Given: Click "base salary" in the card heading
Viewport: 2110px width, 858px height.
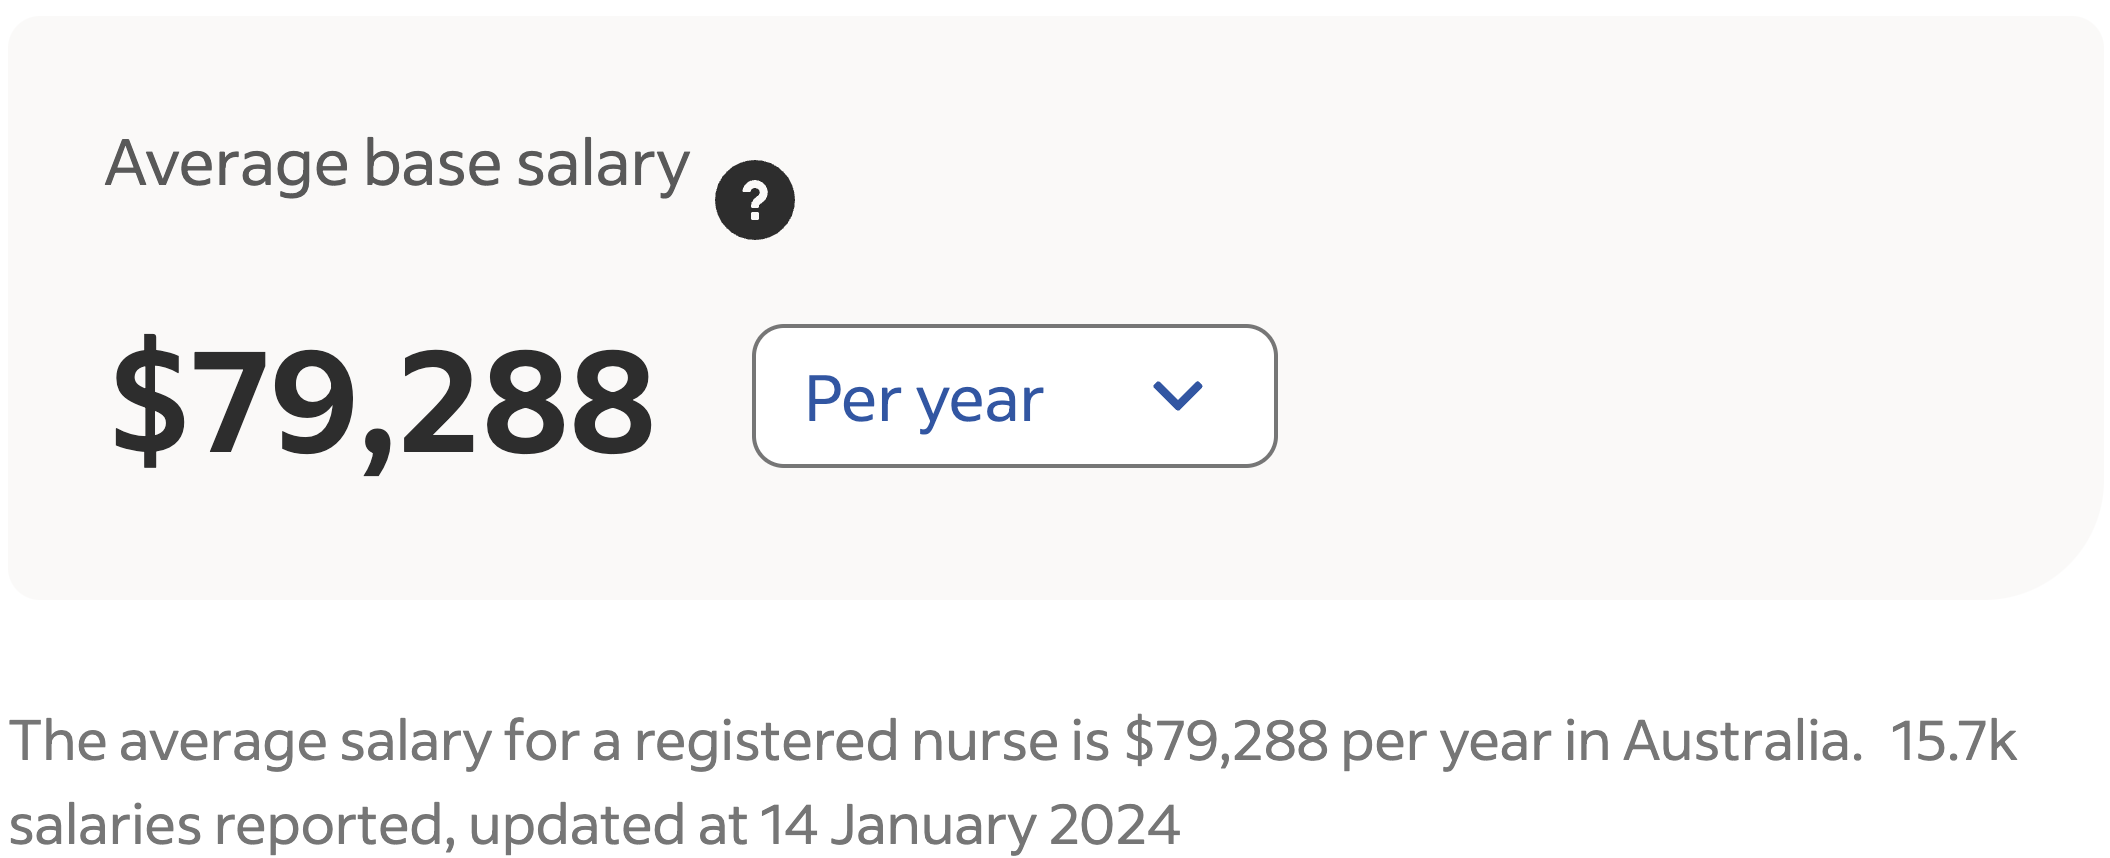Looking at the screenshot, I should click(x=526, y=164).
